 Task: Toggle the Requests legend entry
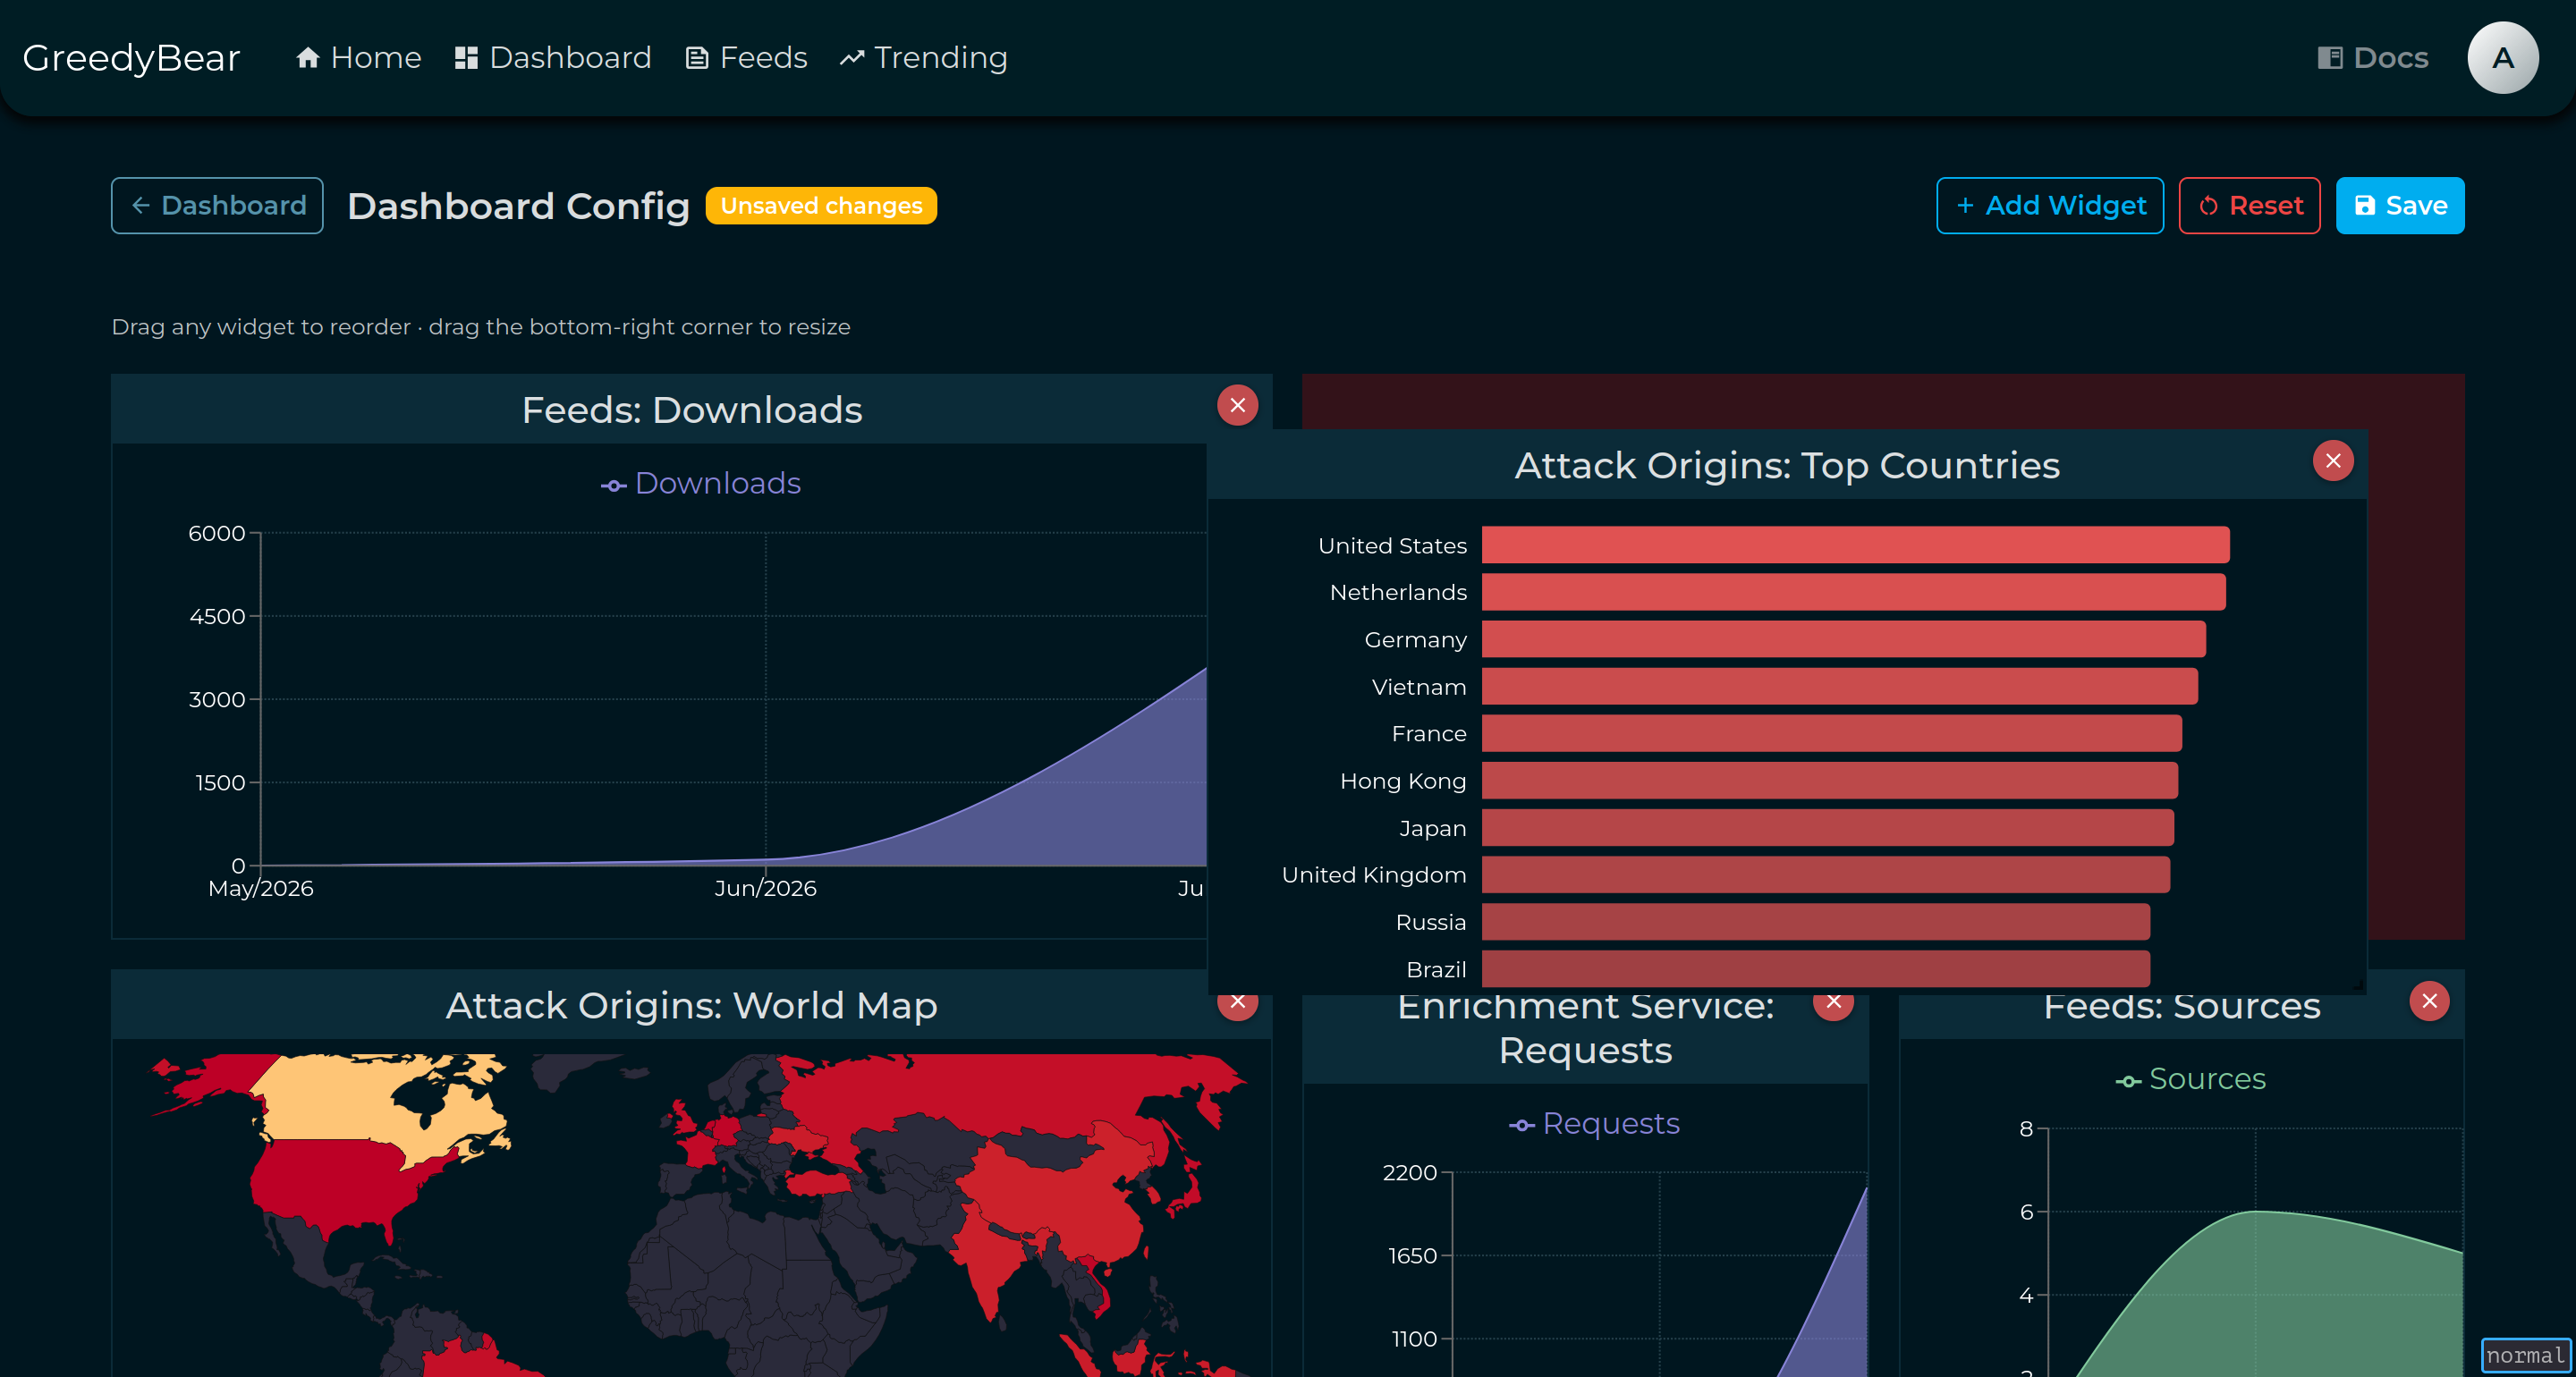tap(1594, 1124)
